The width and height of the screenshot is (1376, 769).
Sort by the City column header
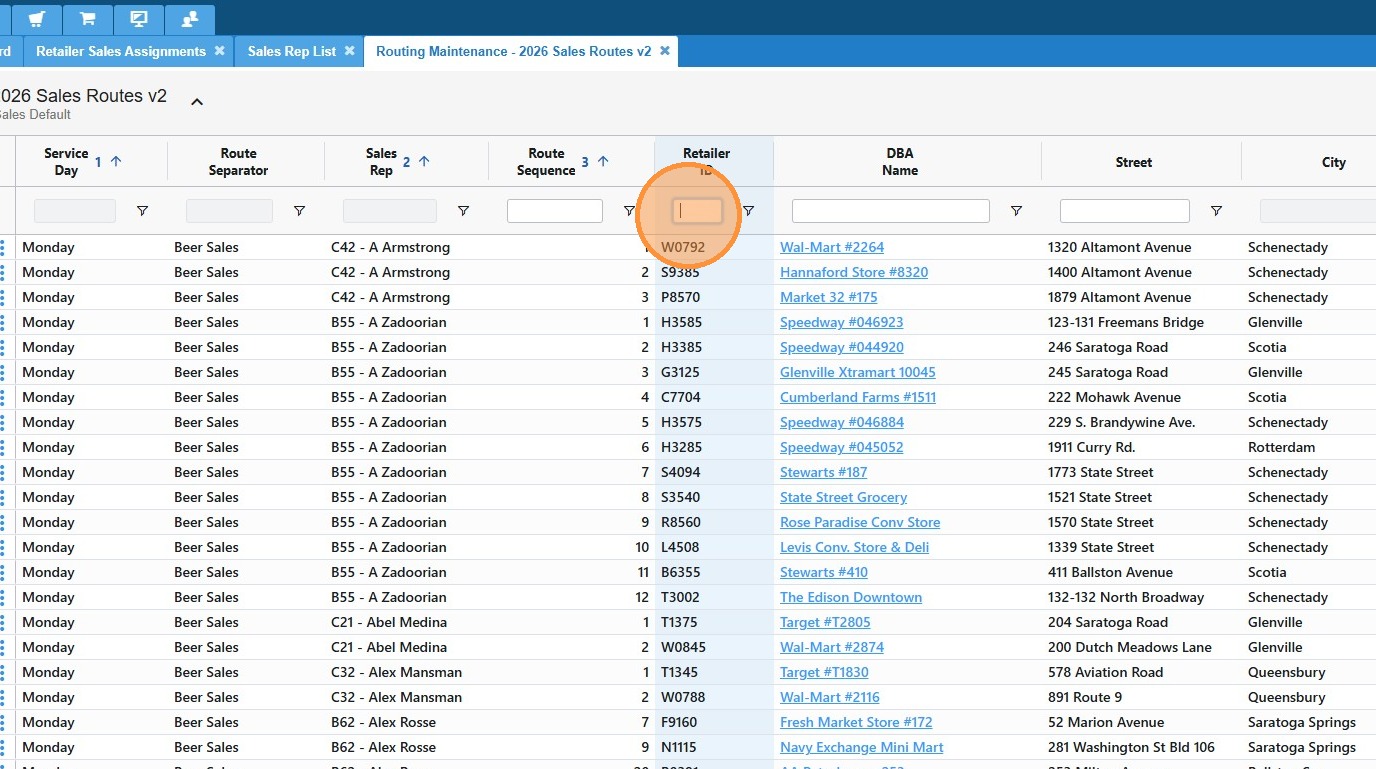click(1333, 162)
